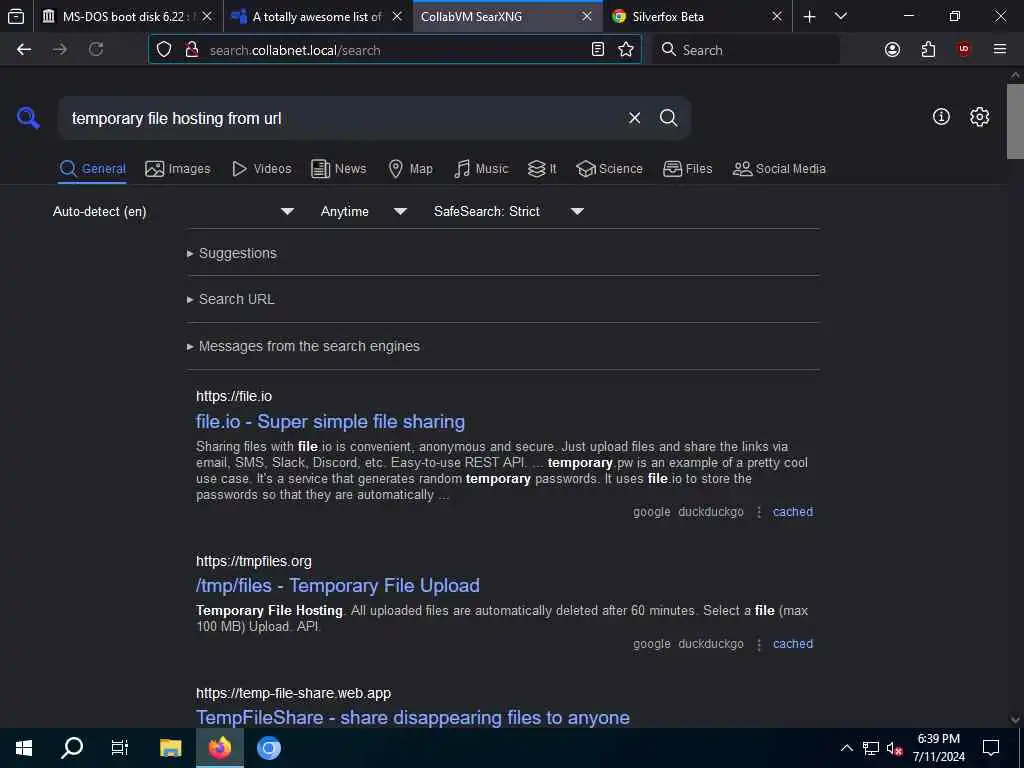
Task: Close the MS-DOS boot disk tab
Action: point(207,16)
